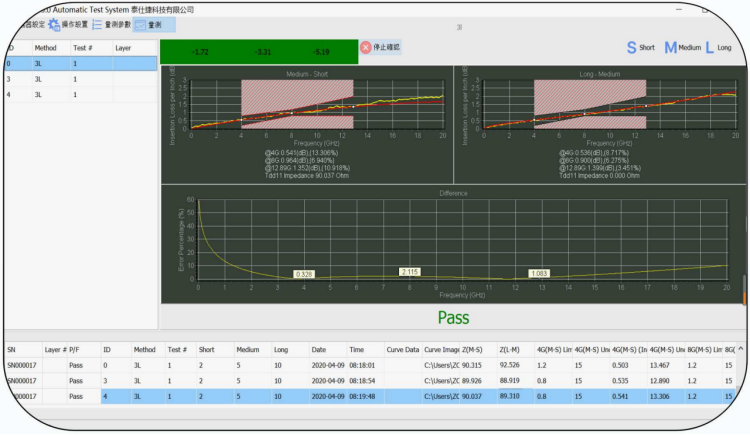Select the 量測 measurement chart icon

[140, 25]
